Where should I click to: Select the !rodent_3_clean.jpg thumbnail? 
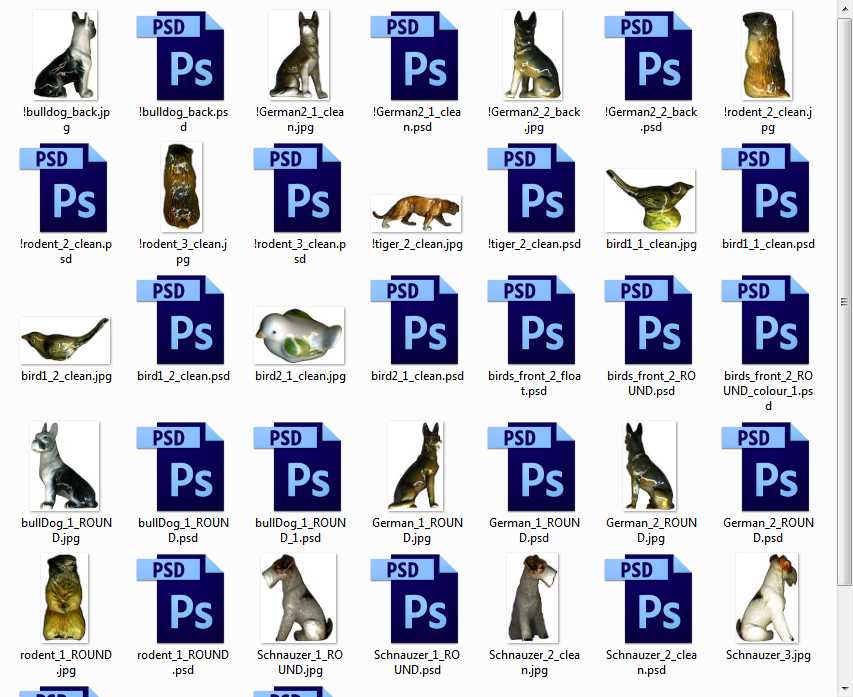pos(182,187)
